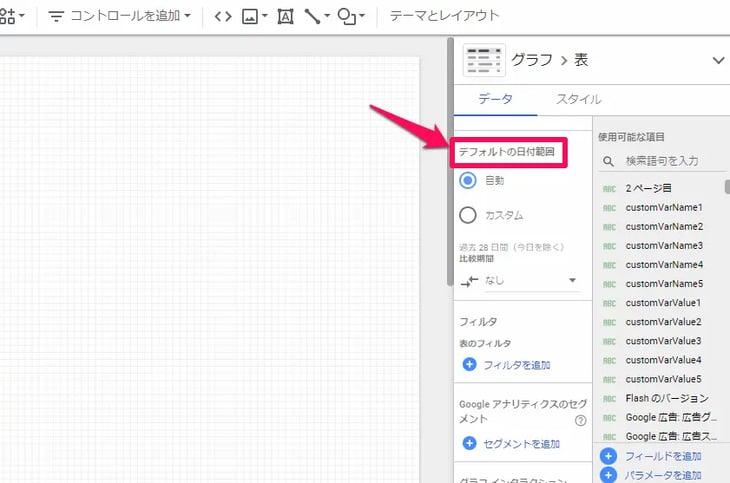This screenshot has height=483, width=730.
Task: Click the セグメントを追加 link
Action: tap(520, 443)
